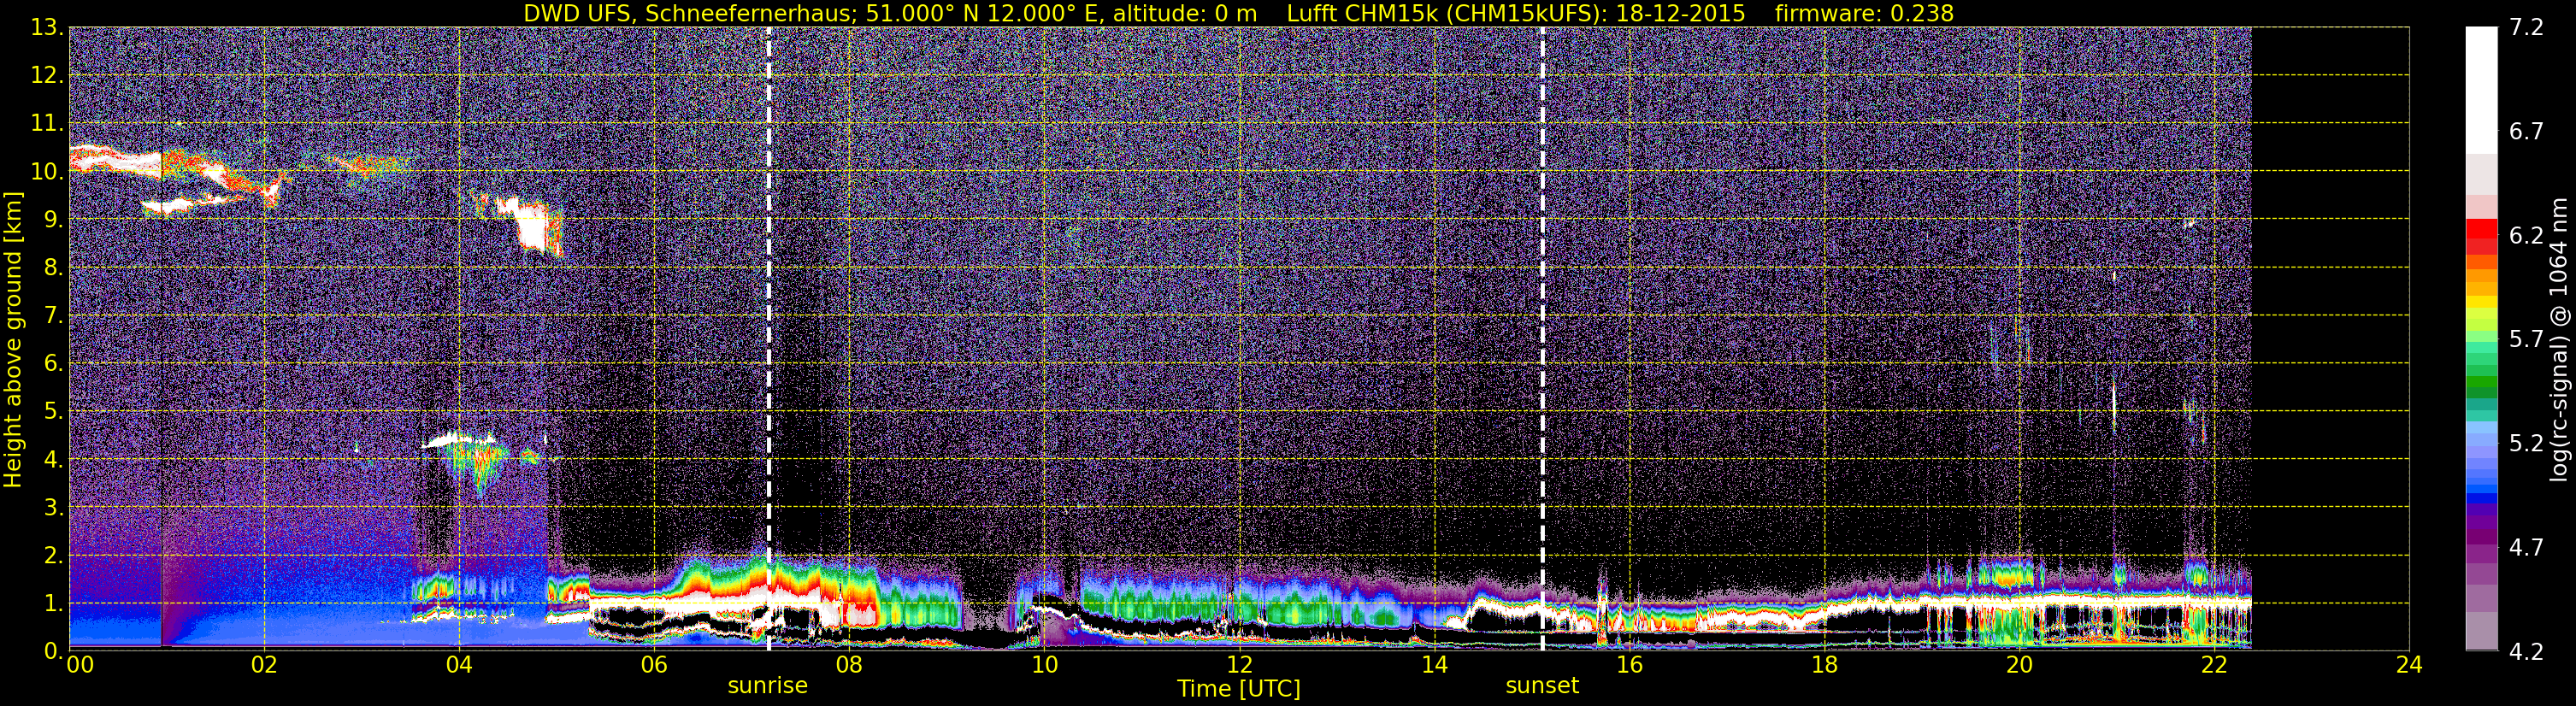Click the 'sunrise' label below the axis
This screenshot has height=706, width=2576.
pyautogui.click(x=767, y=686)
